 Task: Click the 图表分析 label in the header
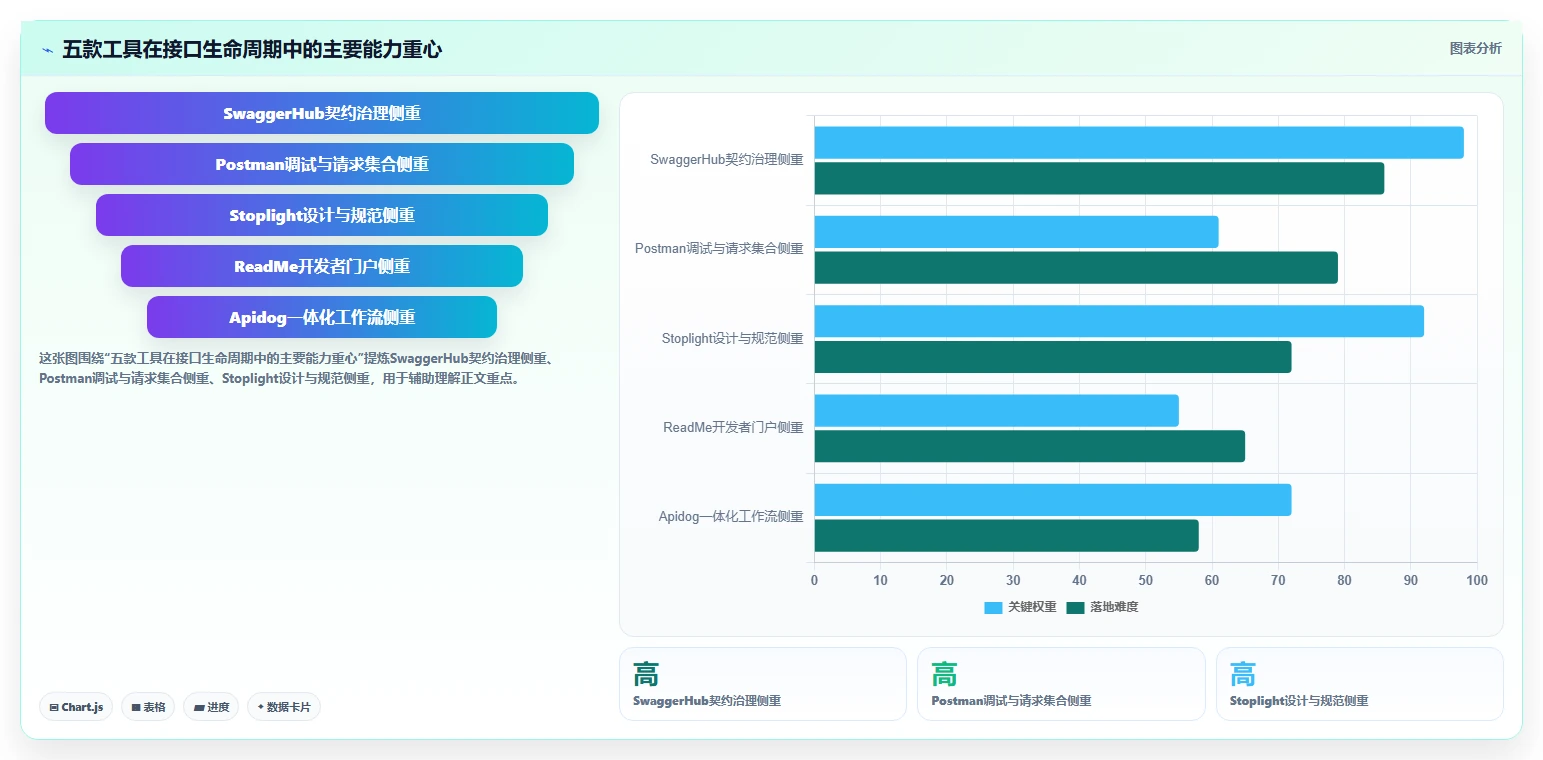click(x=1475, y=48)
